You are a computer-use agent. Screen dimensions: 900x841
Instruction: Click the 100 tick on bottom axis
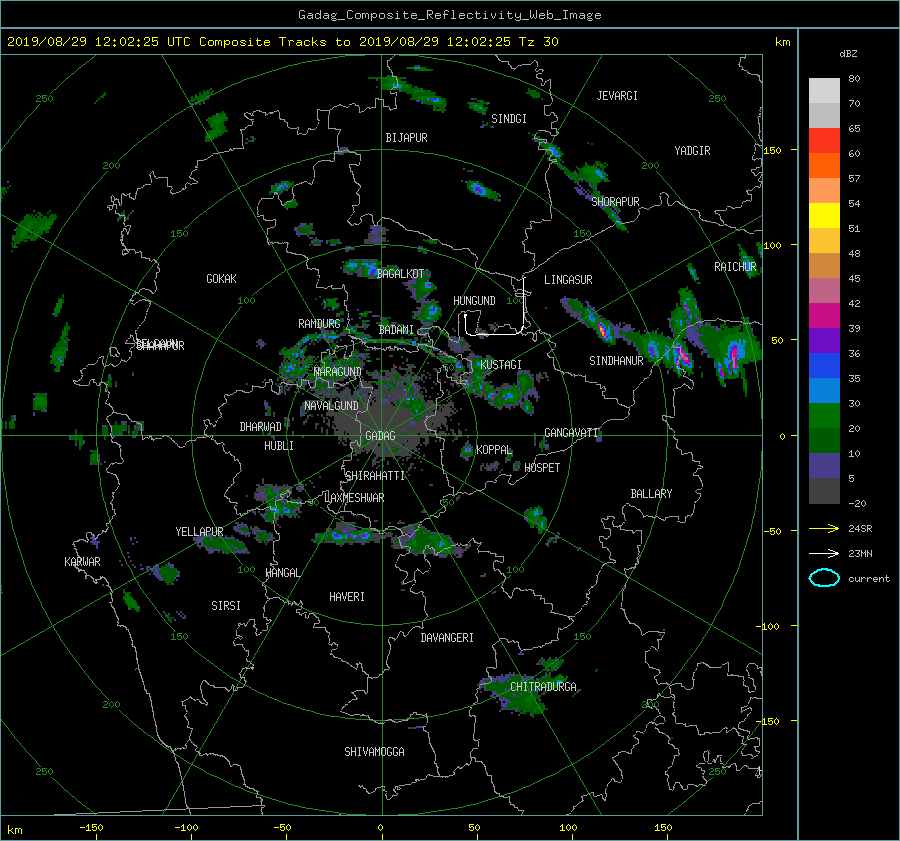568,828
